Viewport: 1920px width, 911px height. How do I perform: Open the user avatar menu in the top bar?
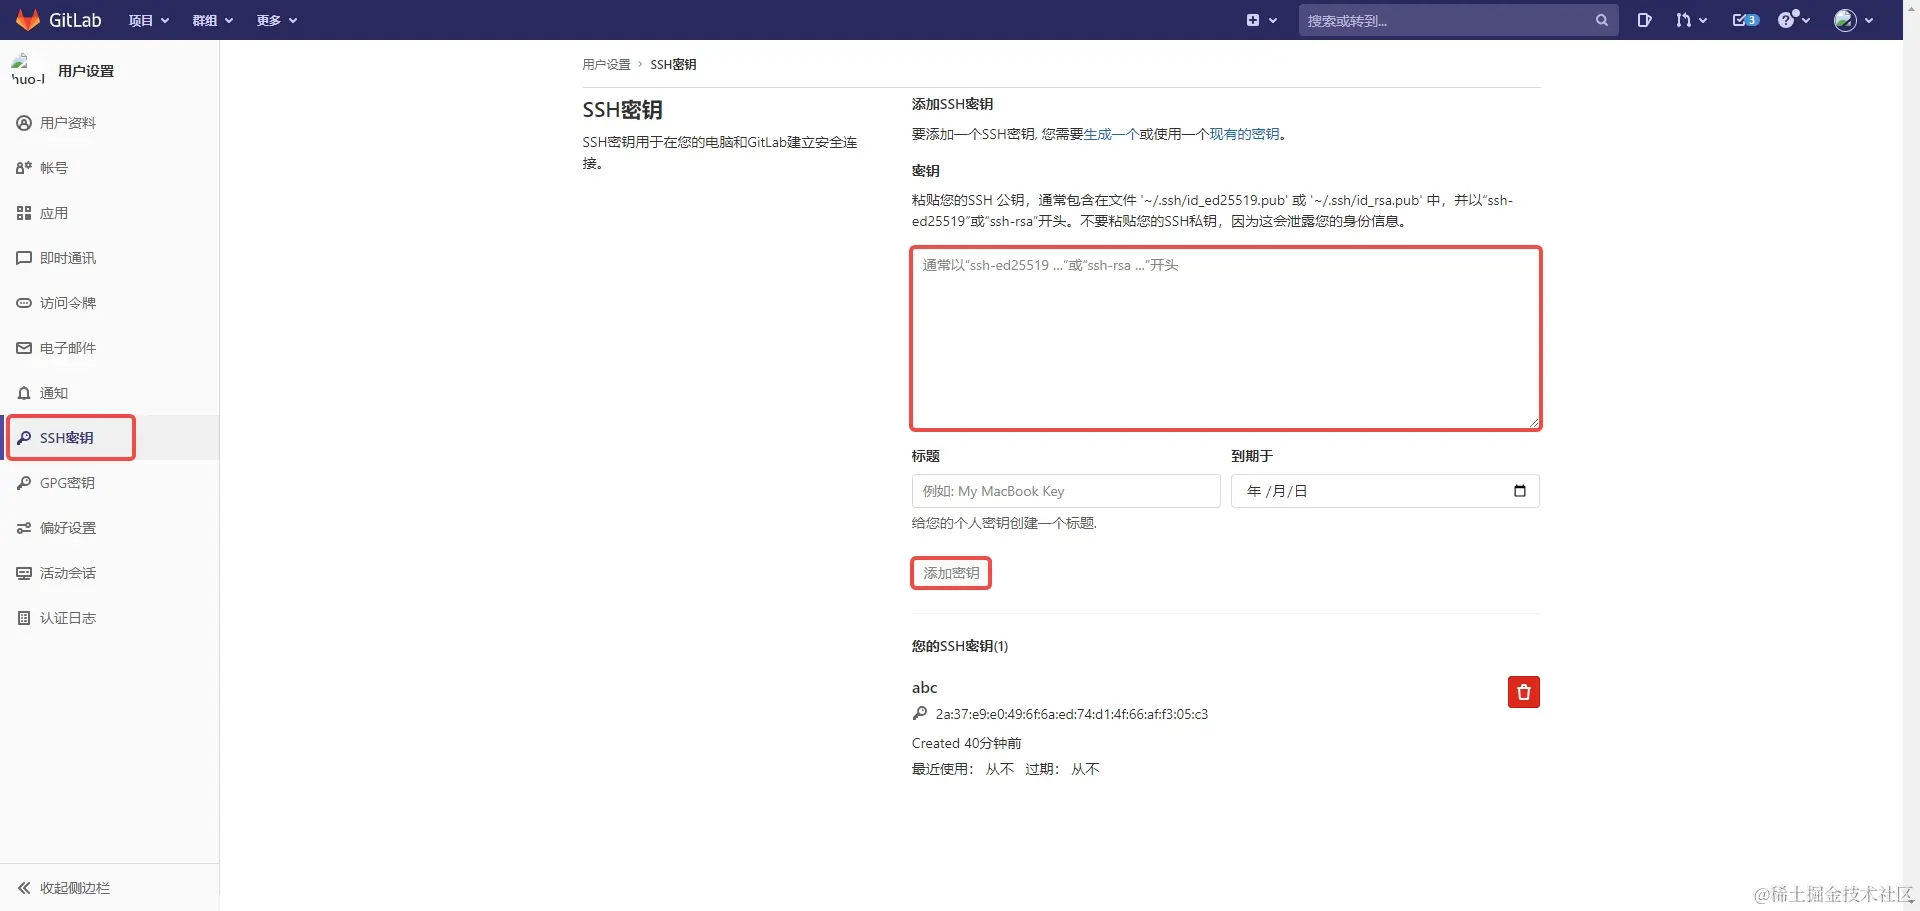(1853, 20)
